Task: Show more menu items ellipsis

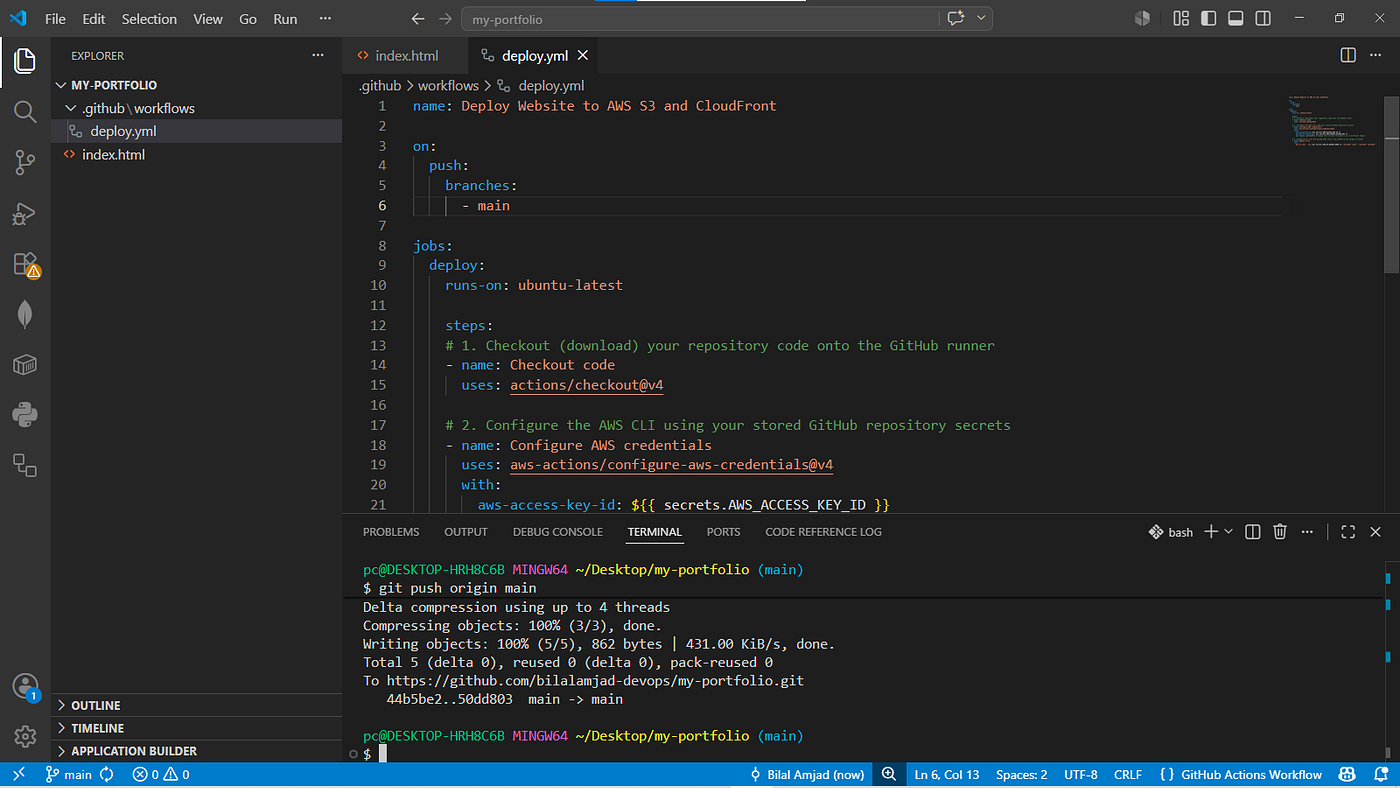Action: (325, 19)
